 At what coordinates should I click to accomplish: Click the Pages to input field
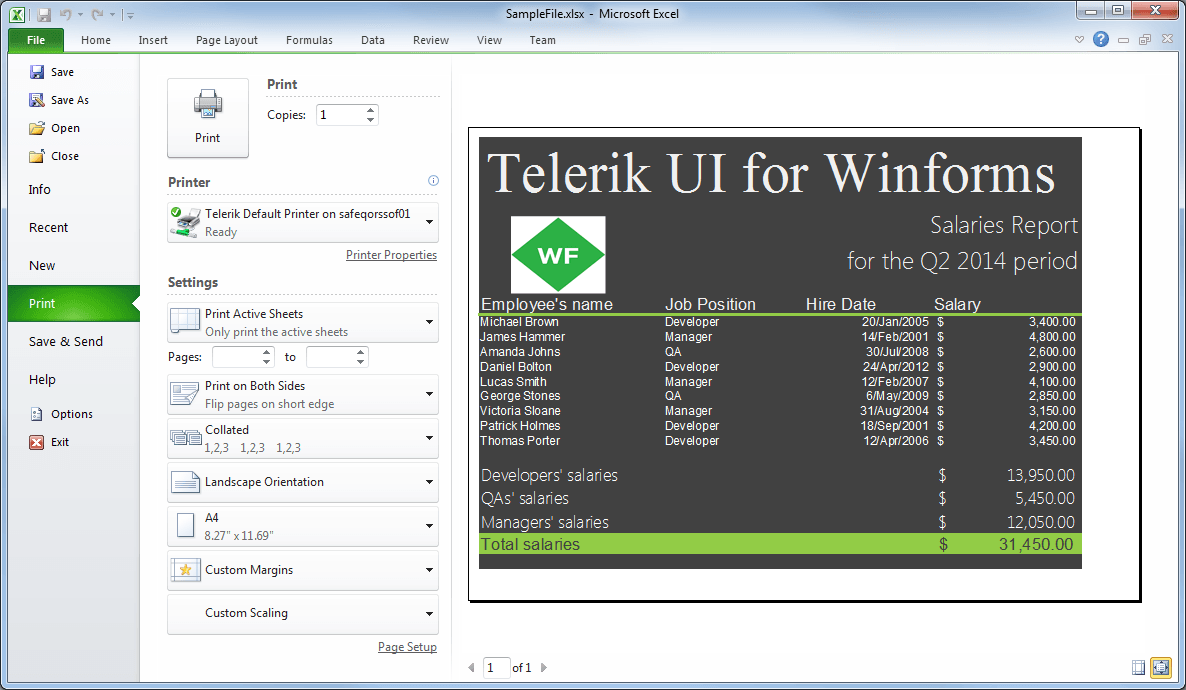click(x=331, y=357)
